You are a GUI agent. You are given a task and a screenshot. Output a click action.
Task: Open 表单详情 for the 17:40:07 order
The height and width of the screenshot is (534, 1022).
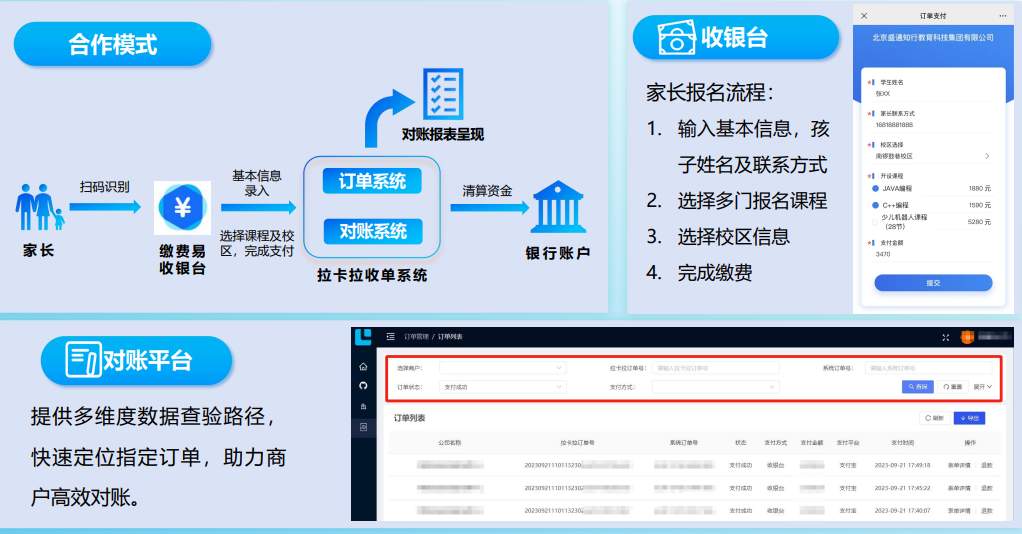click(959, 511)
